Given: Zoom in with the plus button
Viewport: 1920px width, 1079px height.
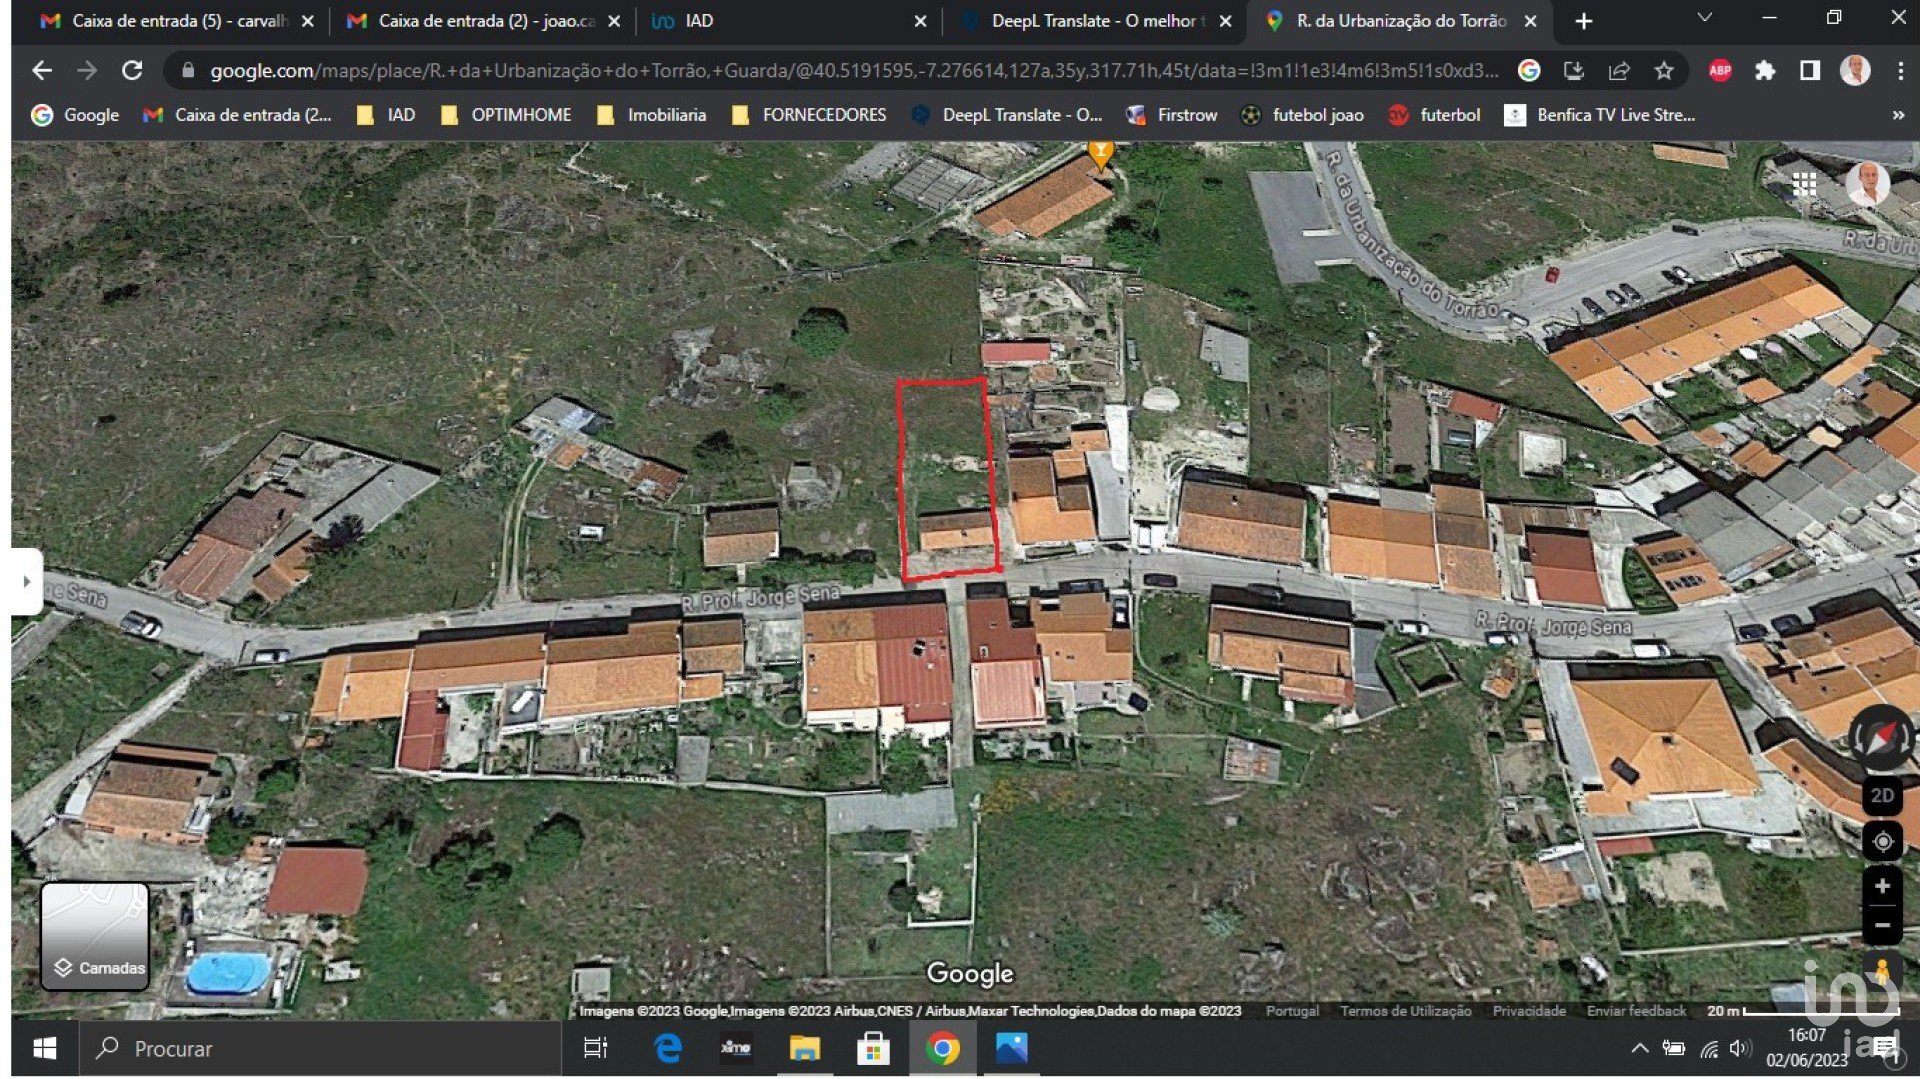Looking at the screenshot, I should [x=1881, y=887].
